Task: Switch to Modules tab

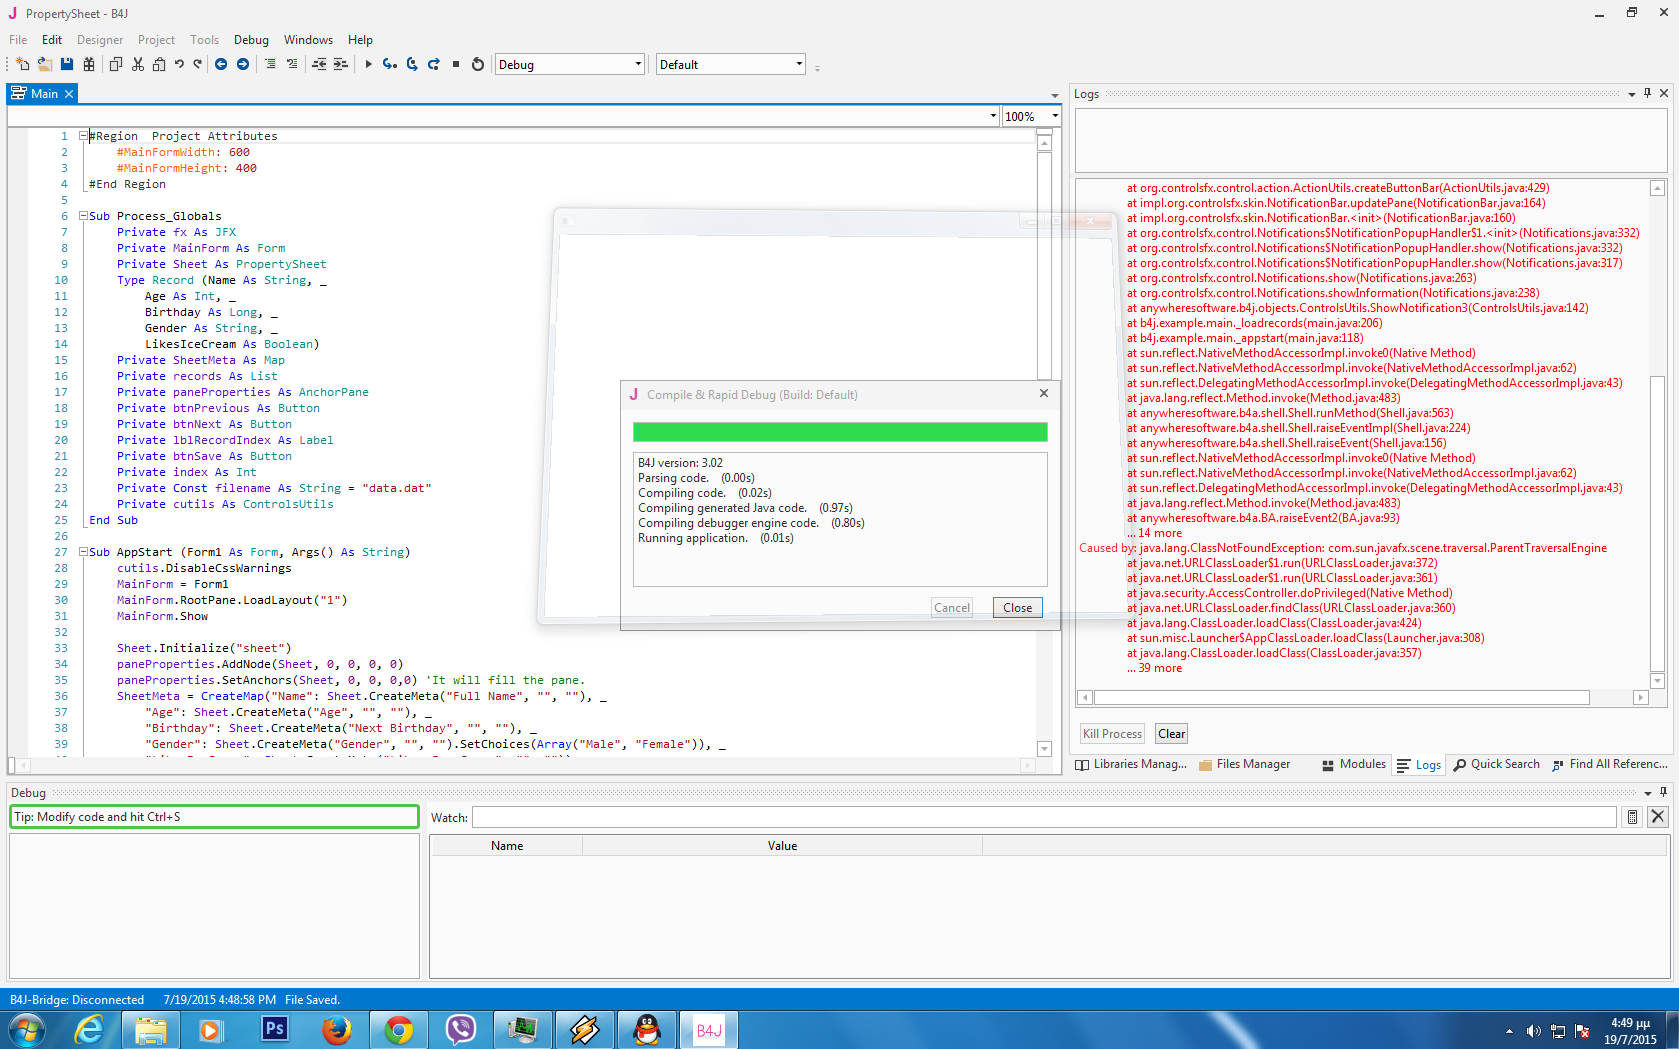Action: (1354, 764)
